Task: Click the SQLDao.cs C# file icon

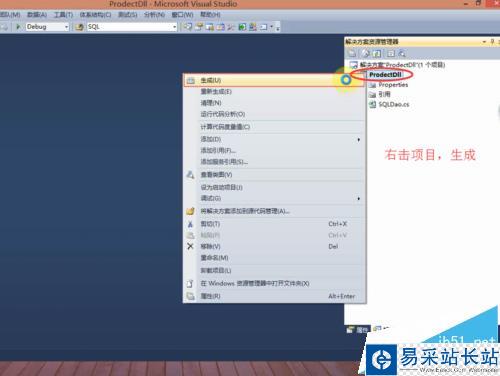Action: point(372,105)
